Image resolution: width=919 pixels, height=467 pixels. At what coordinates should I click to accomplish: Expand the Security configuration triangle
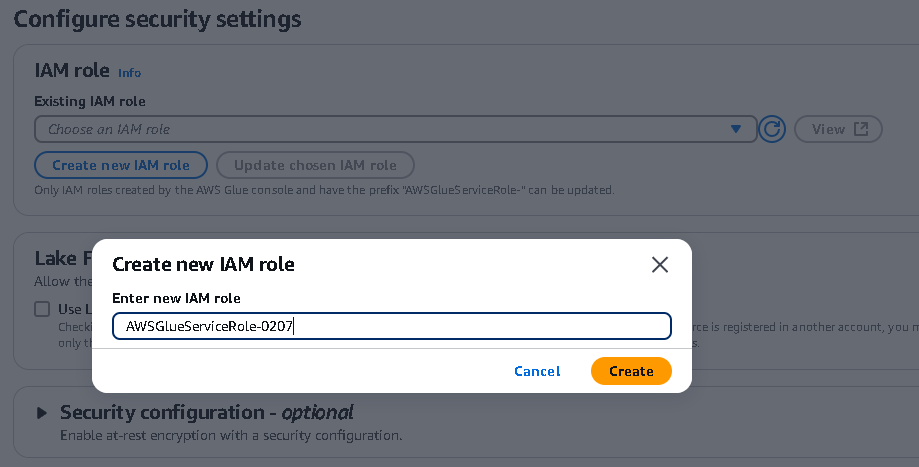tap(42, 412)
